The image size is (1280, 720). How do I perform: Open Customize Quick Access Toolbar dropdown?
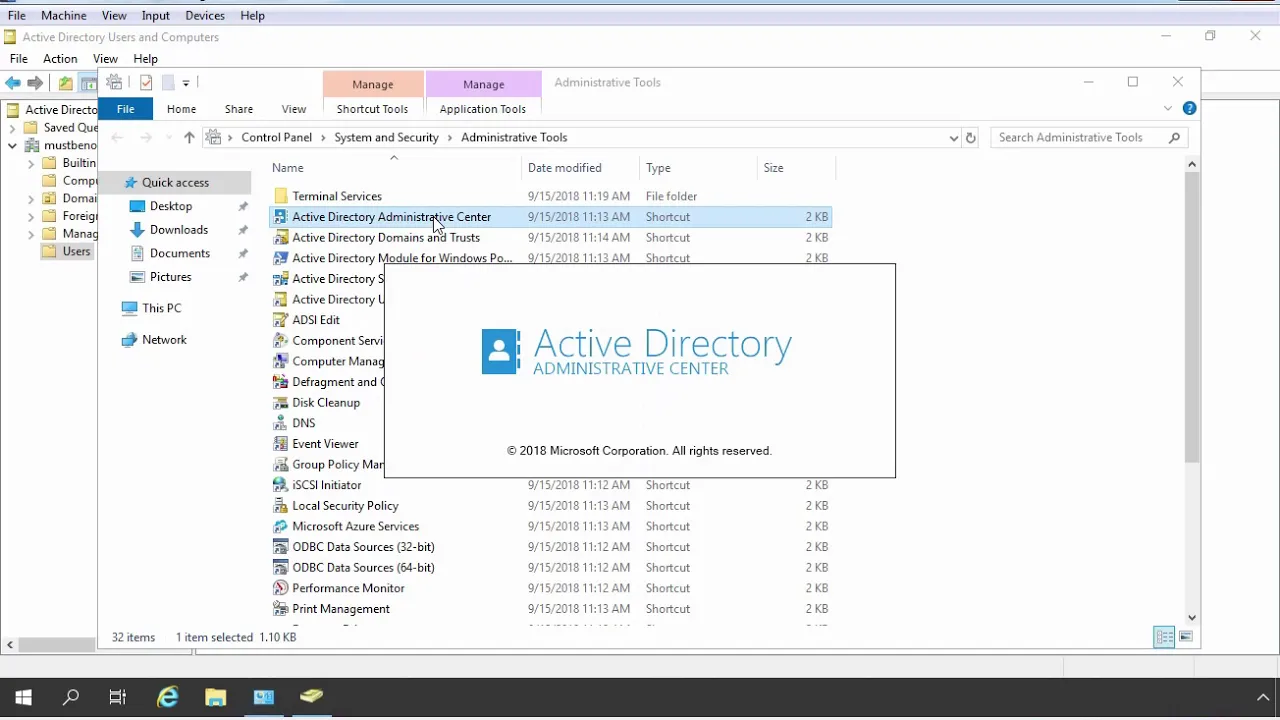[186, 83]
